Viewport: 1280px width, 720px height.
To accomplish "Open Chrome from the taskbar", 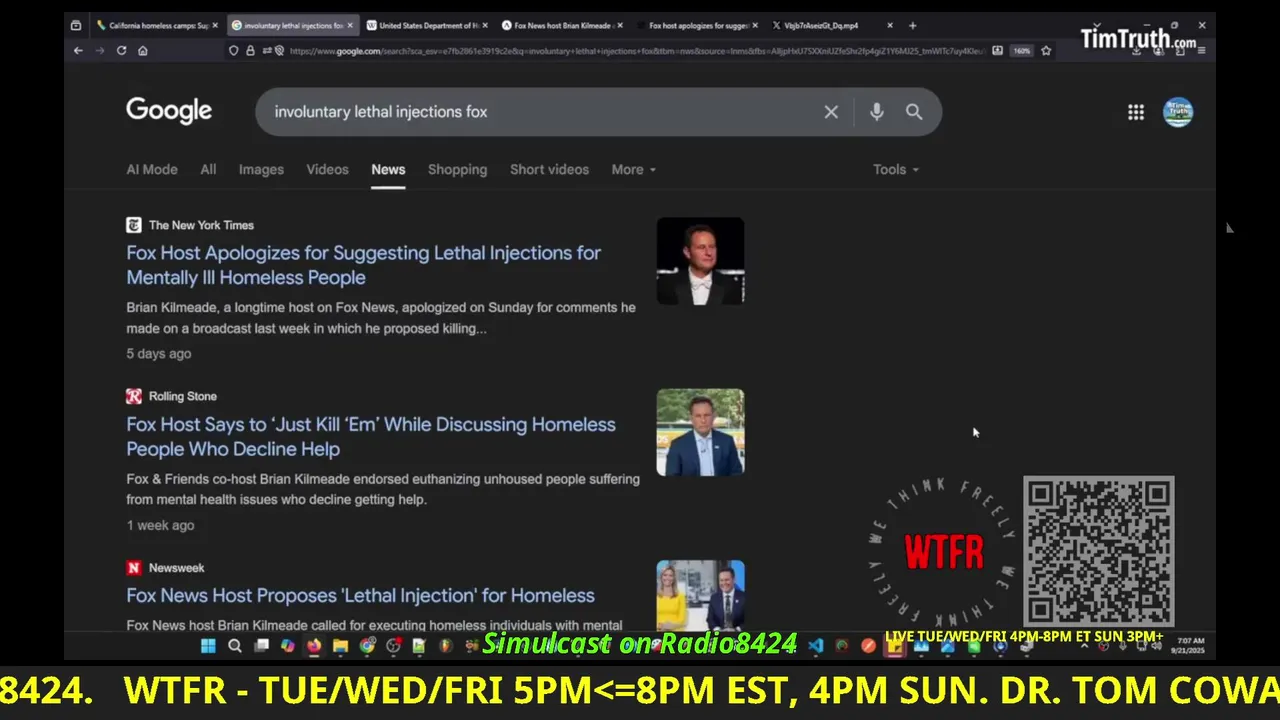I will click(x=367, y=646).
